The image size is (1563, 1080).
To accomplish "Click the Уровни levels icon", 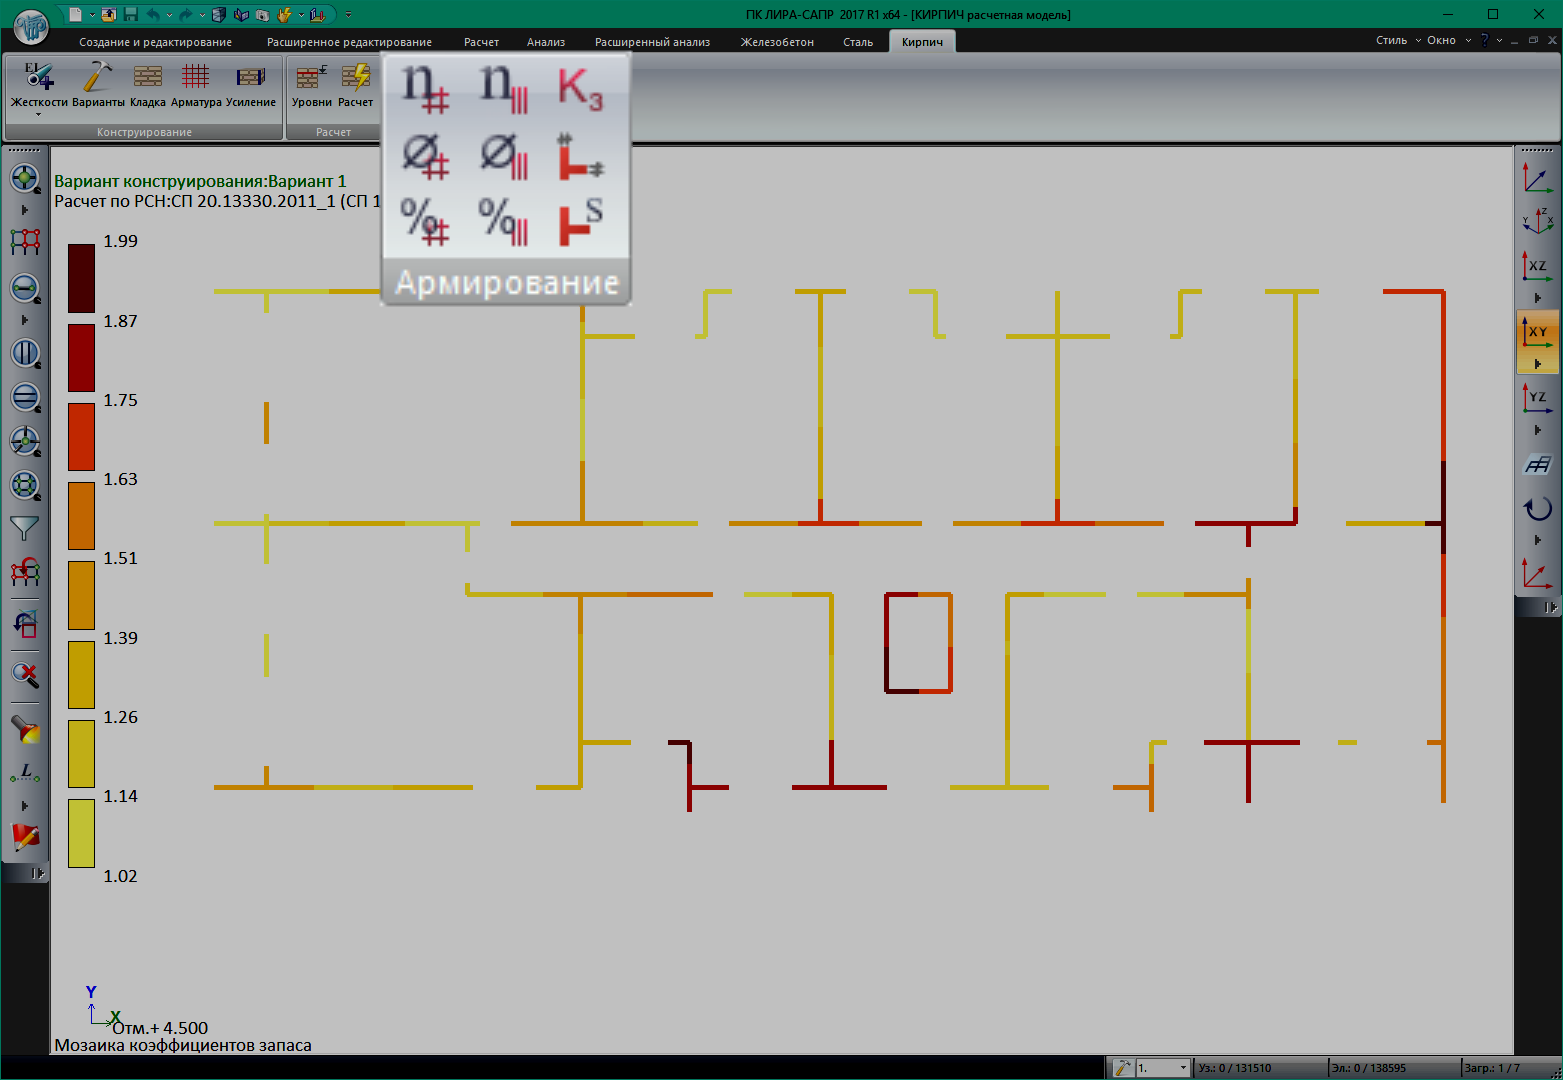I will click(311, 85).
